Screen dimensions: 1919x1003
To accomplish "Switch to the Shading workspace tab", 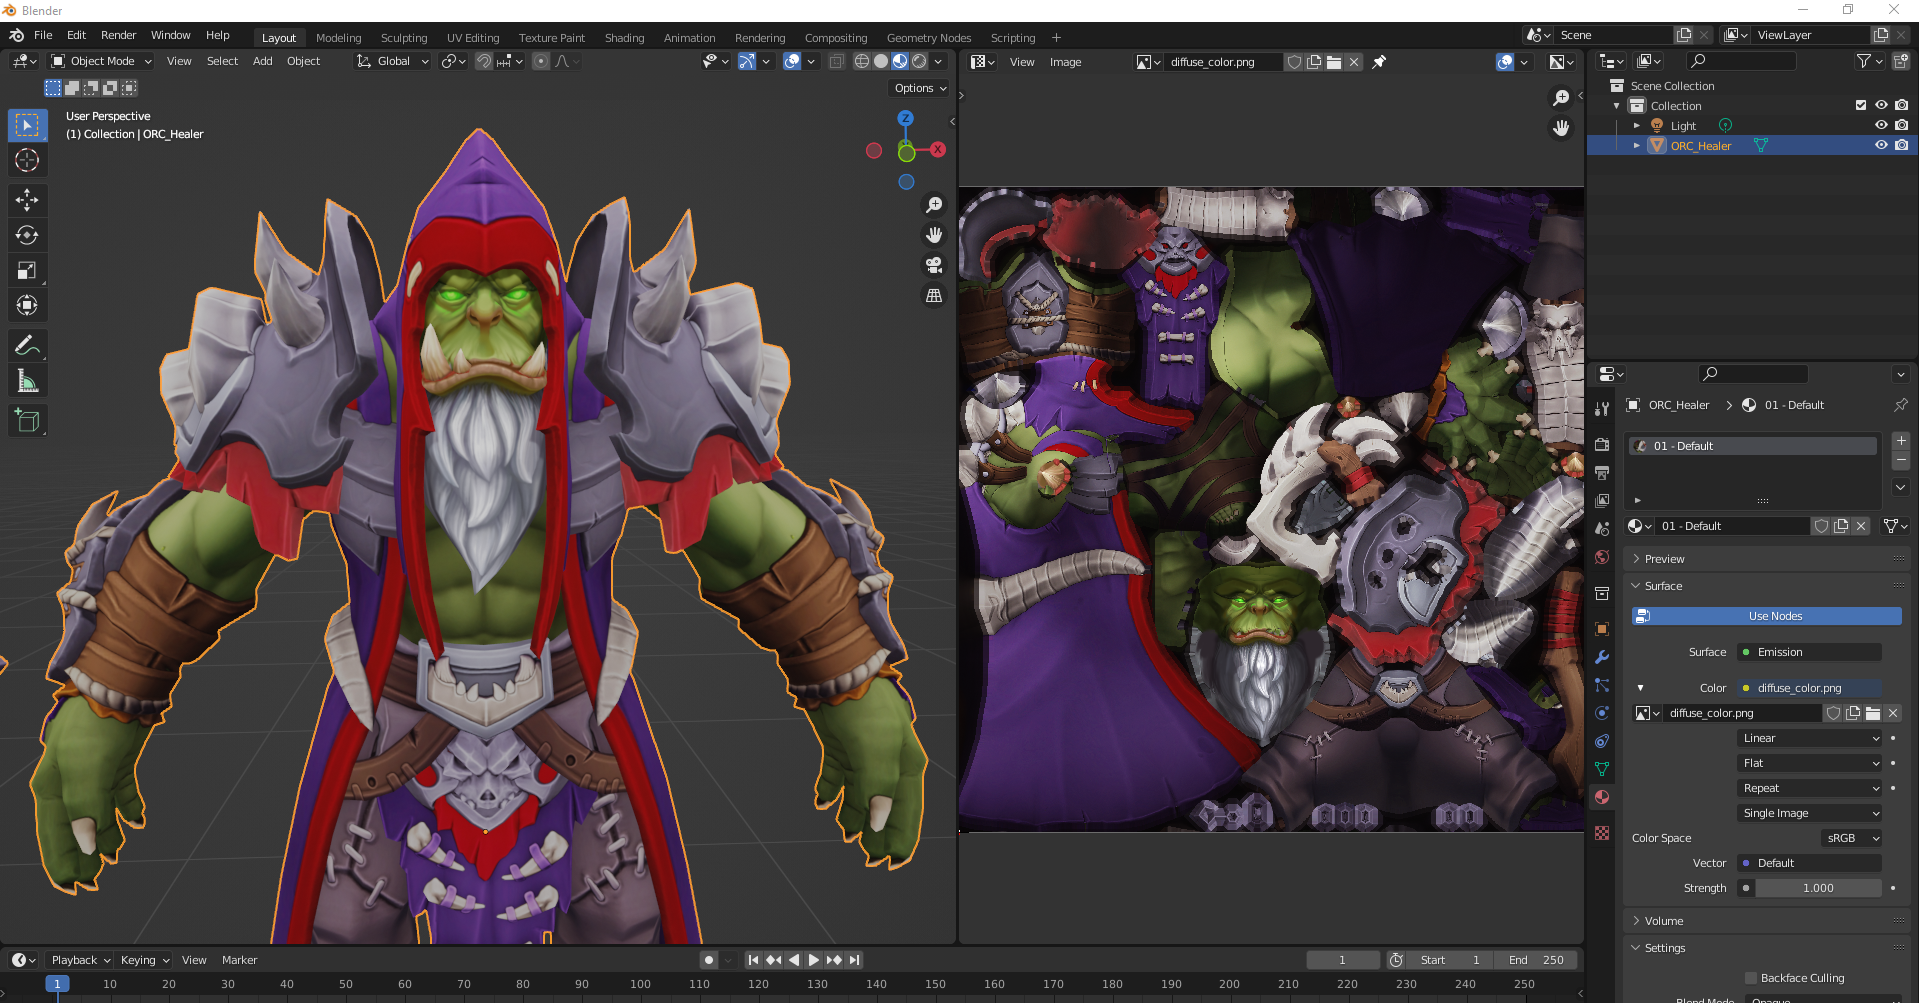I will [x=624, y=38].
